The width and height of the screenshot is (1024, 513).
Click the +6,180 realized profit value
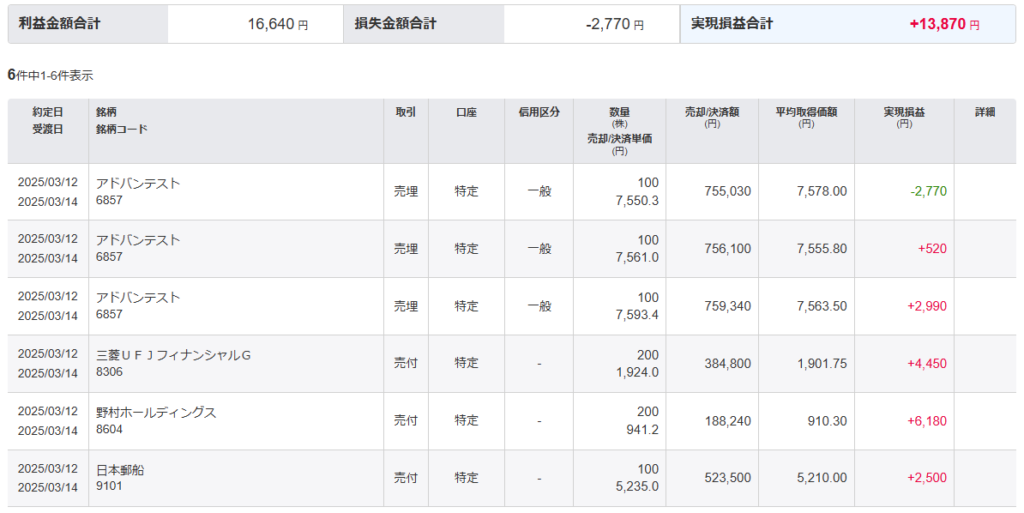[x=927, y=421]
